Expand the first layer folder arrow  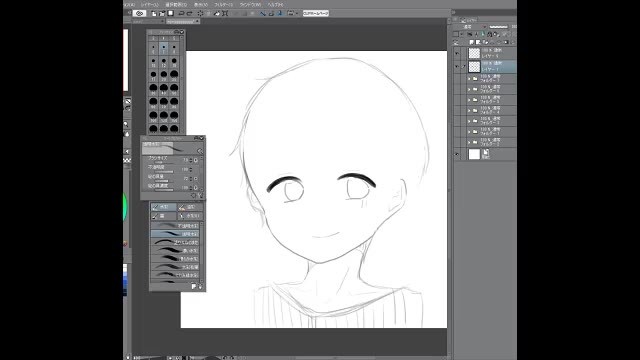point(469,78)
